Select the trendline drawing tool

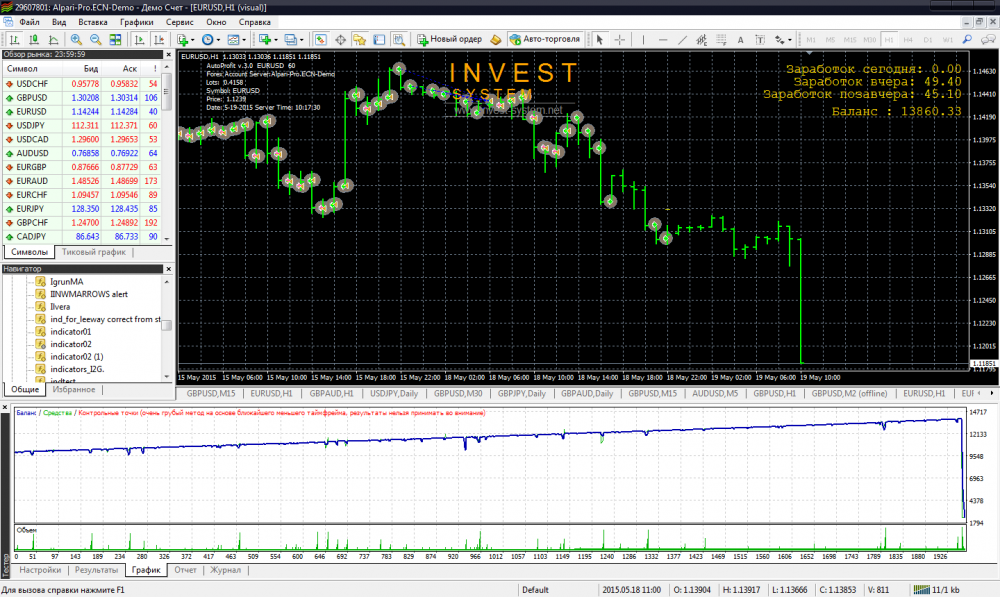[682, 40]
